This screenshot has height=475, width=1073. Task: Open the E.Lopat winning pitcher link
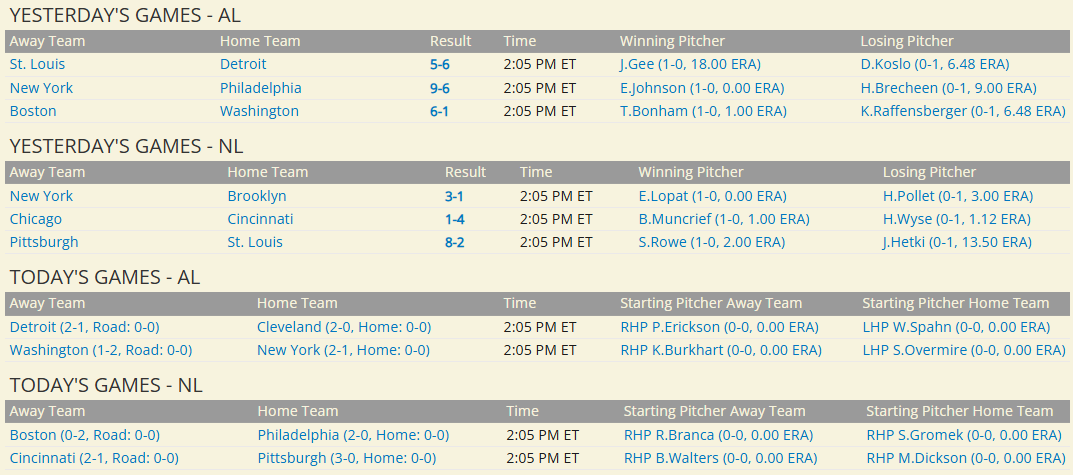coord(712,196)
